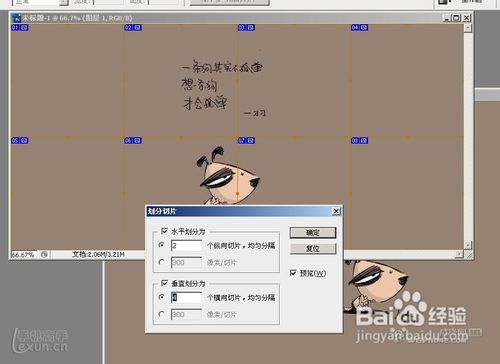
Task: Click the slice 05 badge
Action: (x=20, y=140)
